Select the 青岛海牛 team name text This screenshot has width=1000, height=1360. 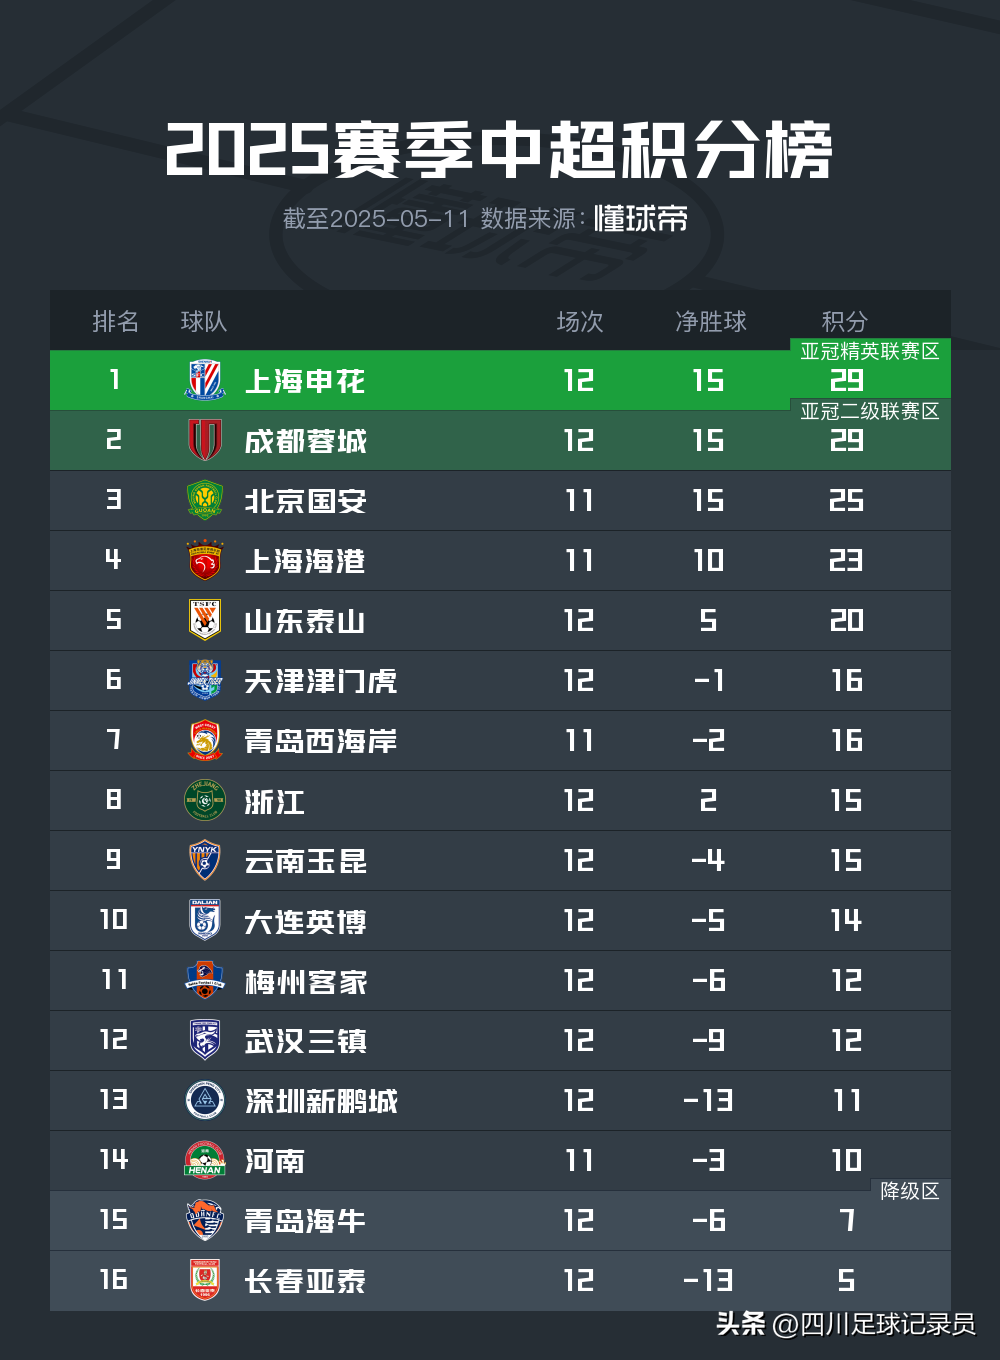(x=305, y=1221)
